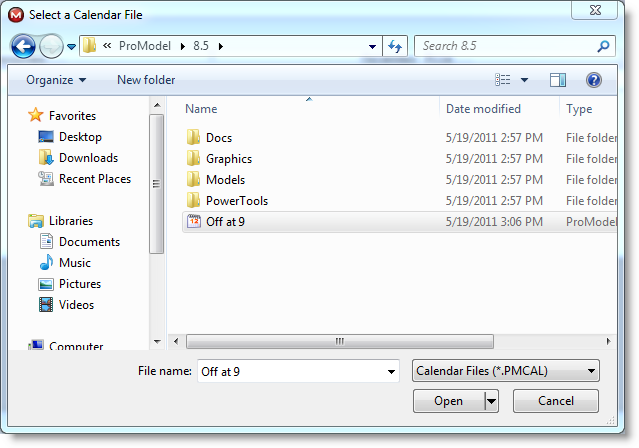This screenshot has width=639, height=448.
Task: Toggle the preview pane icon
Action: pyautogui.click(x=558, y=80)
